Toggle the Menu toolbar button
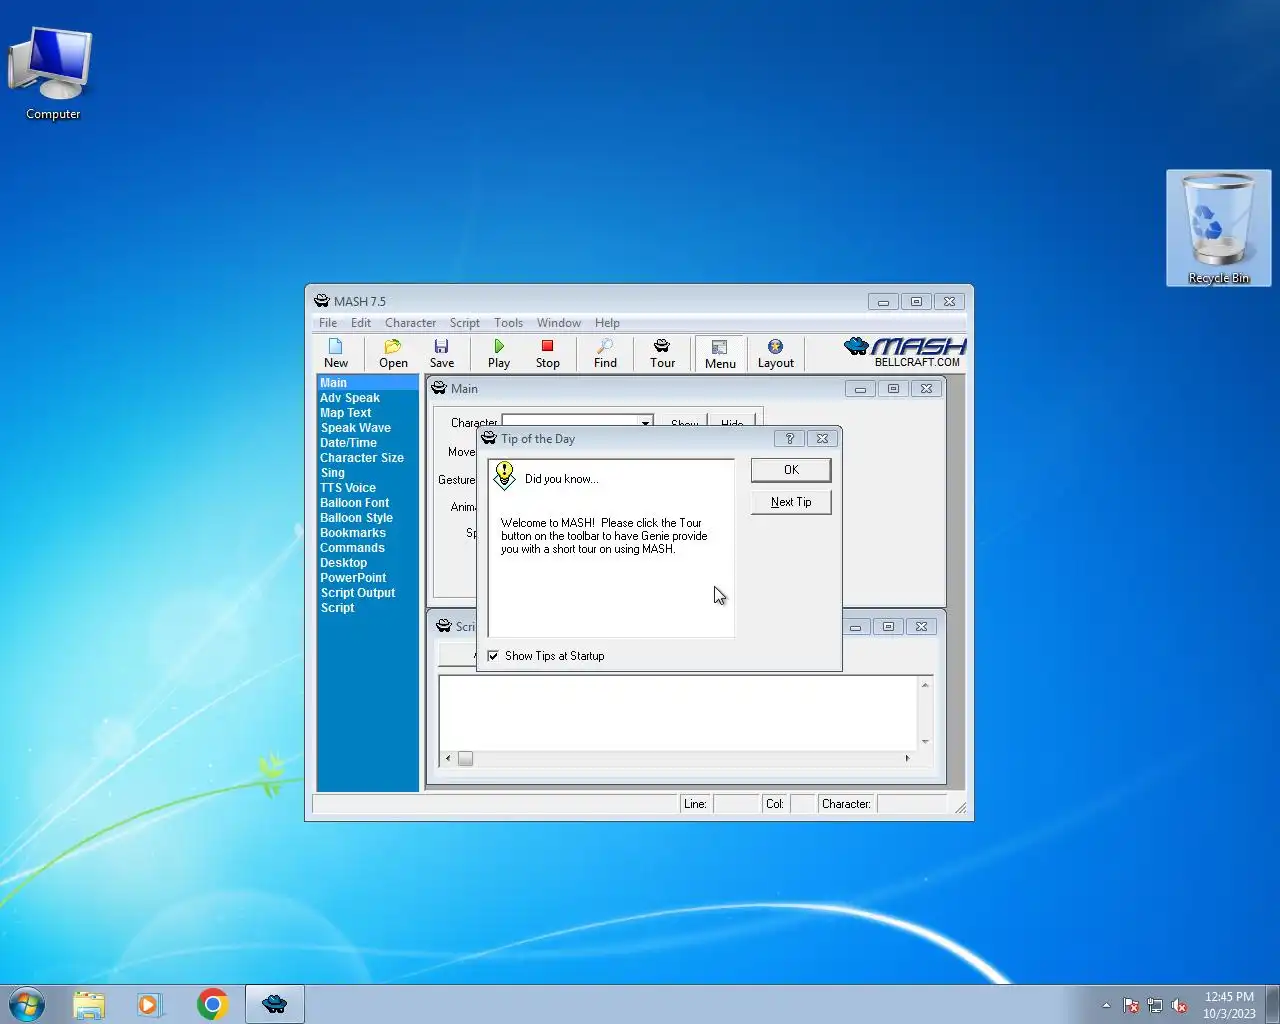The height and width of the screenshot is (1024, 1280). point(719,353)
